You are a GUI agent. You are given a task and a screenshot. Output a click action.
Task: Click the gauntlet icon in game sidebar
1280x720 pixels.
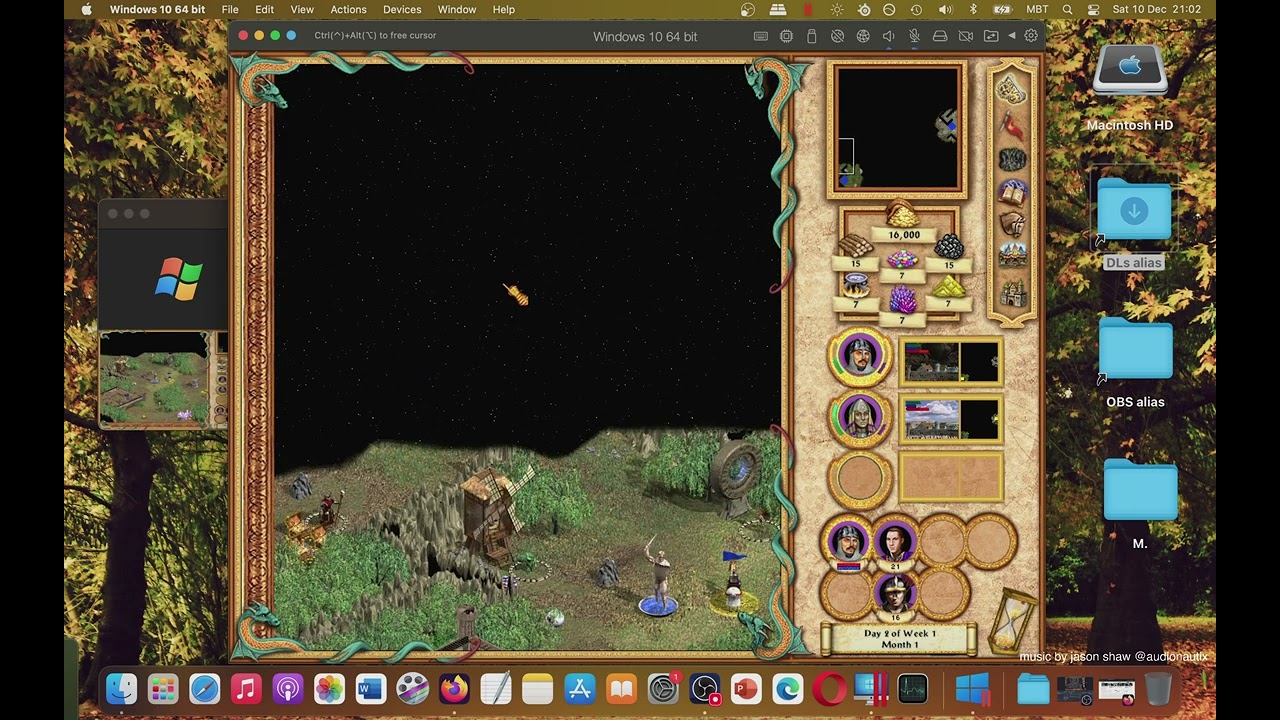coord(1012,223)
